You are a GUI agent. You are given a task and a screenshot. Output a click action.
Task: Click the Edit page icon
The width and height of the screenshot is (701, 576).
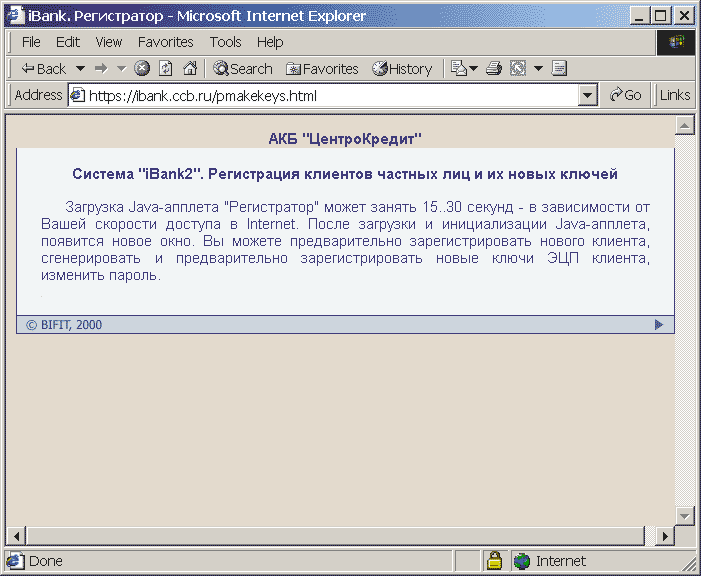click(x=518, y=68)
